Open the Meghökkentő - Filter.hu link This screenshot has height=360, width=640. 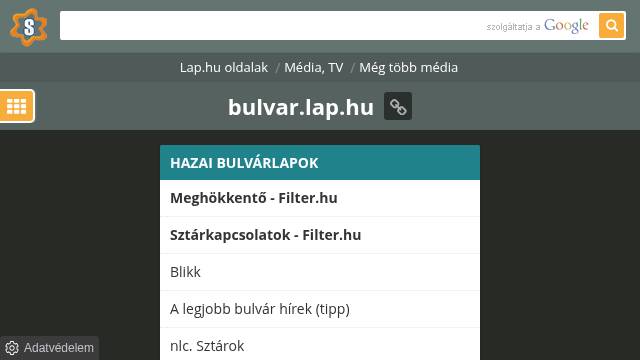click(320, 198)
